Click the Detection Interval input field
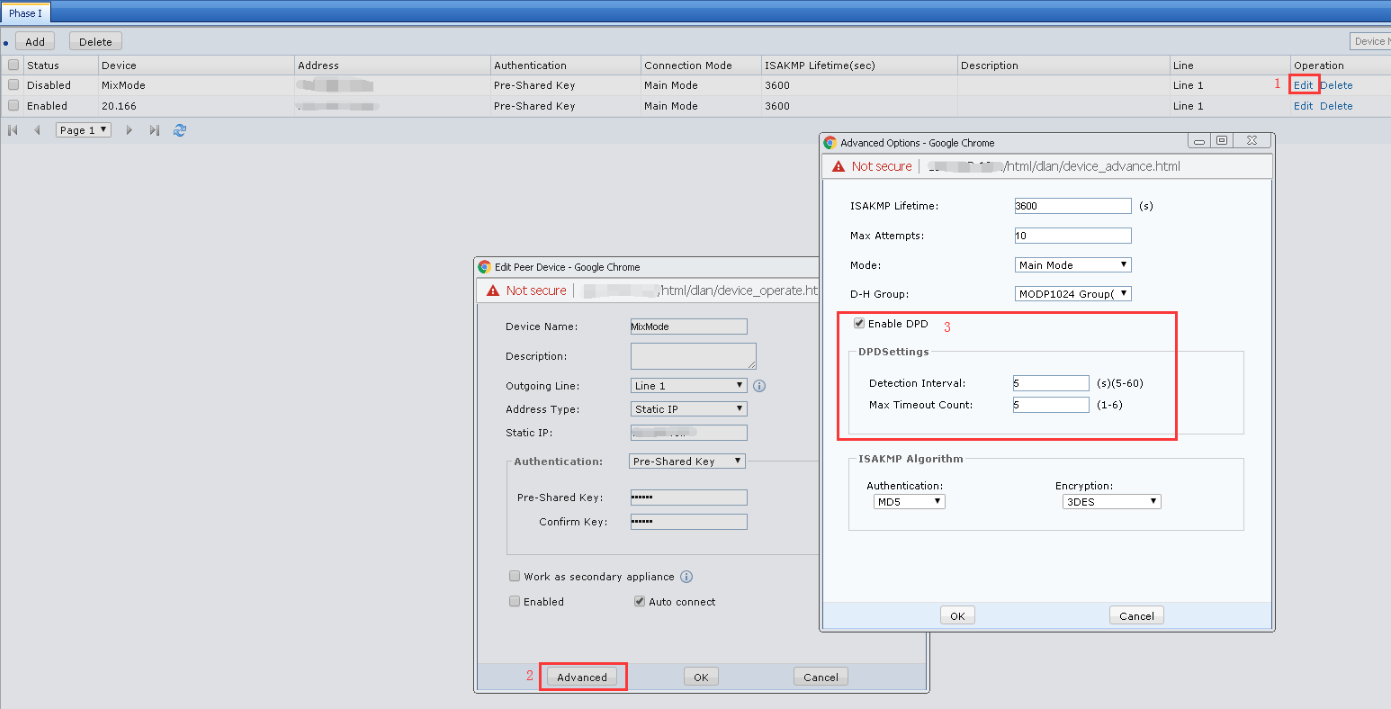The image size is (1391, 709). coord(1050,383)
